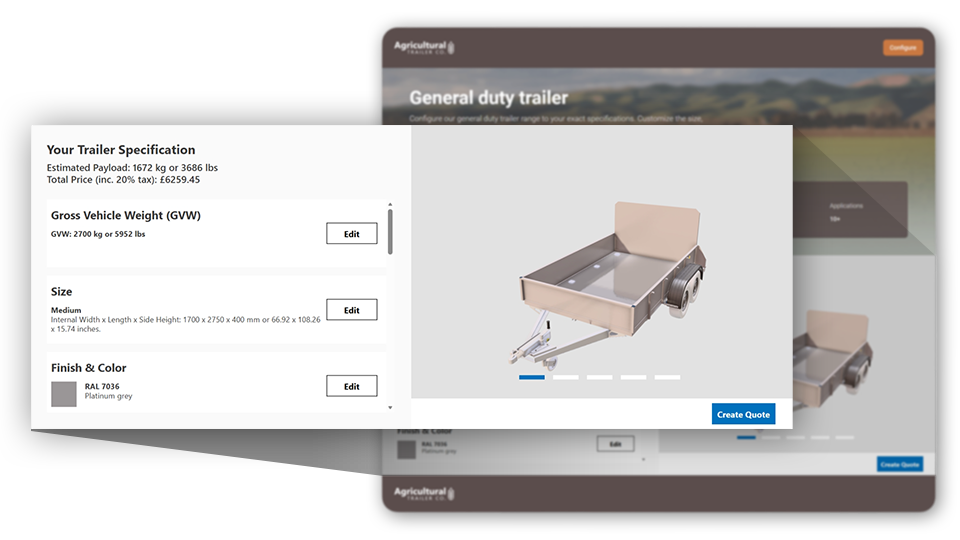The image size is (960, 540).
Task: Edit the Finish & Color option
Action: 351,386
